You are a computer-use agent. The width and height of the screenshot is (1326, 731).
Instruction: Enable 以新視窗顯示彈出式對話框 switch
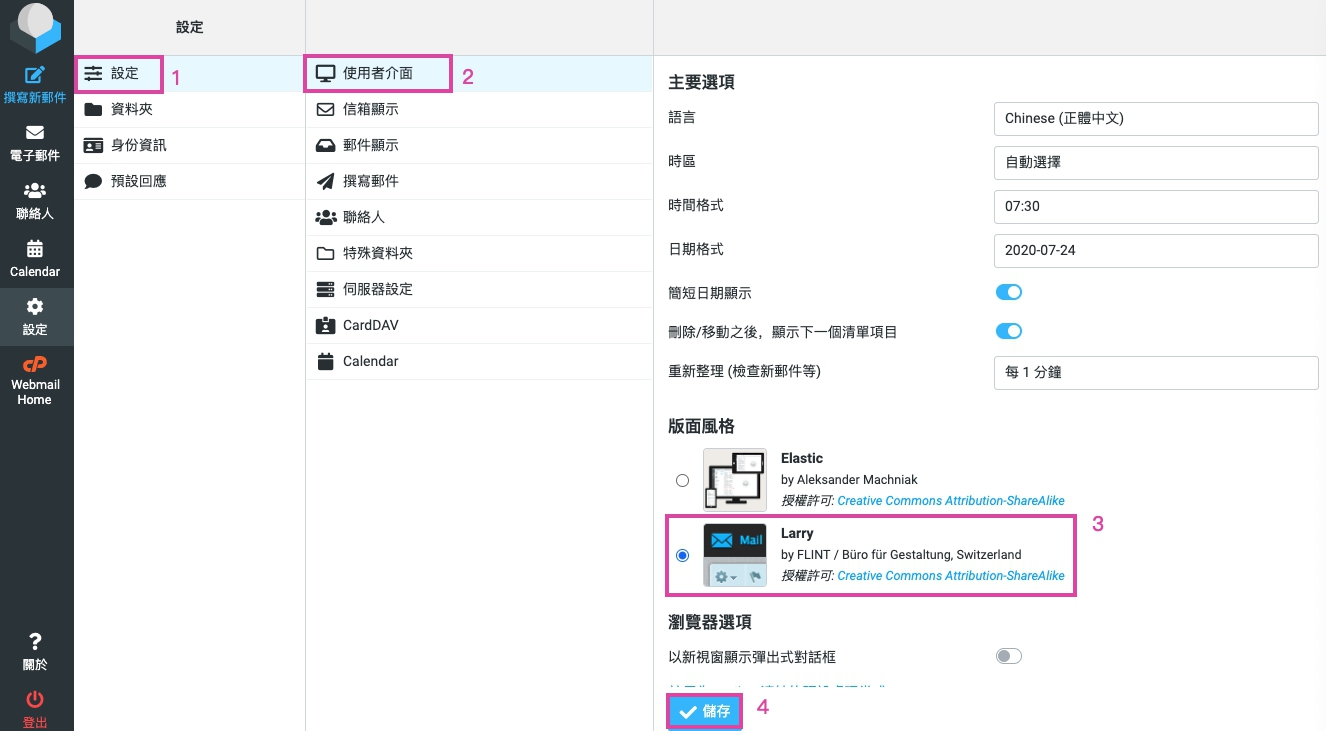[x=1008, y=656]
